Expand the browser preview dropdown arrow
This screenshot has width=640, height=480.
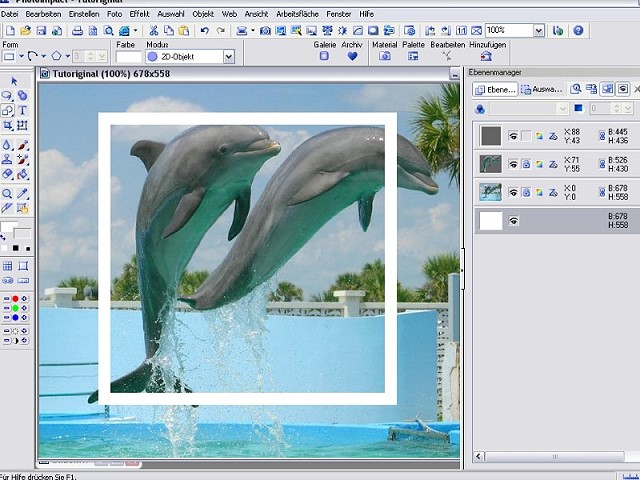[x=136, y=31]
